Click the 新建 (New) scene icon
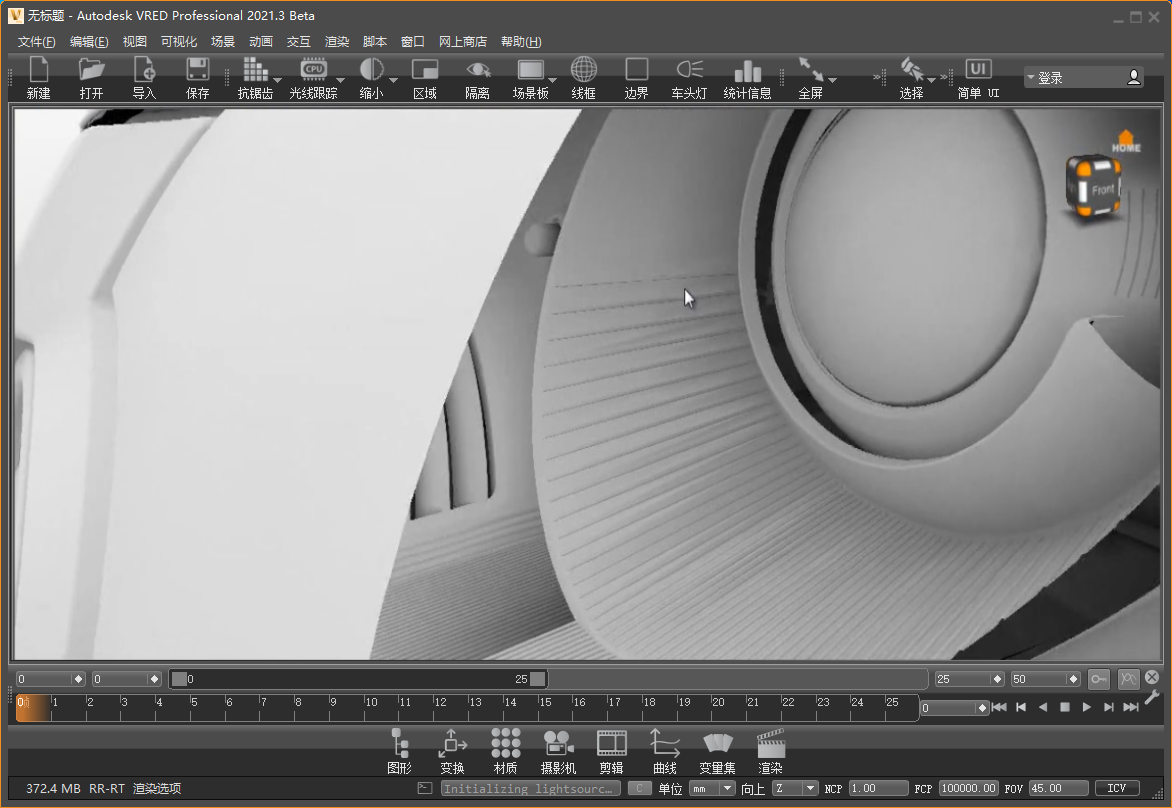 coord(38,70)
